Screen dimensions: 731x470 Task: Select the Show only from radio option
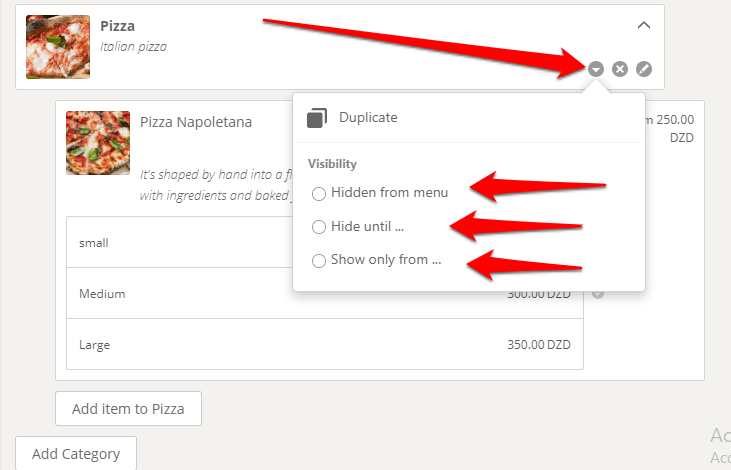click(319, 261)
